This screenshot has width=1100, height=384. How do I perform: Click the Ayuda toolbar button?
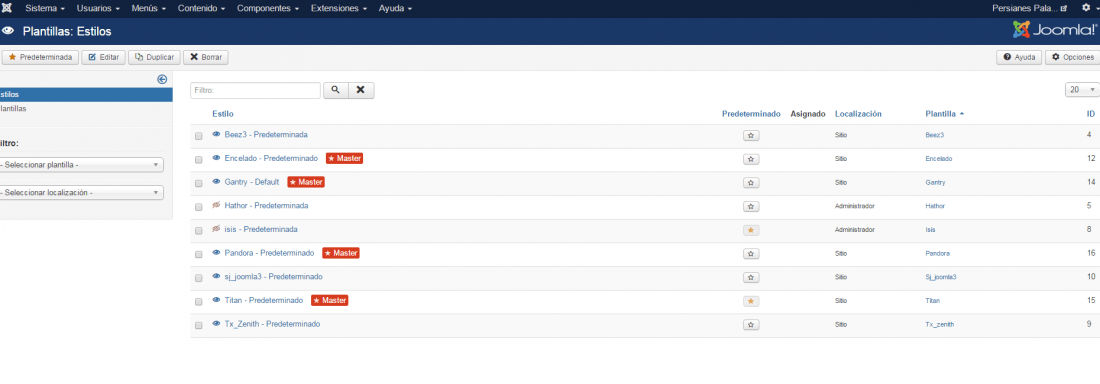tap(1019, 58)
